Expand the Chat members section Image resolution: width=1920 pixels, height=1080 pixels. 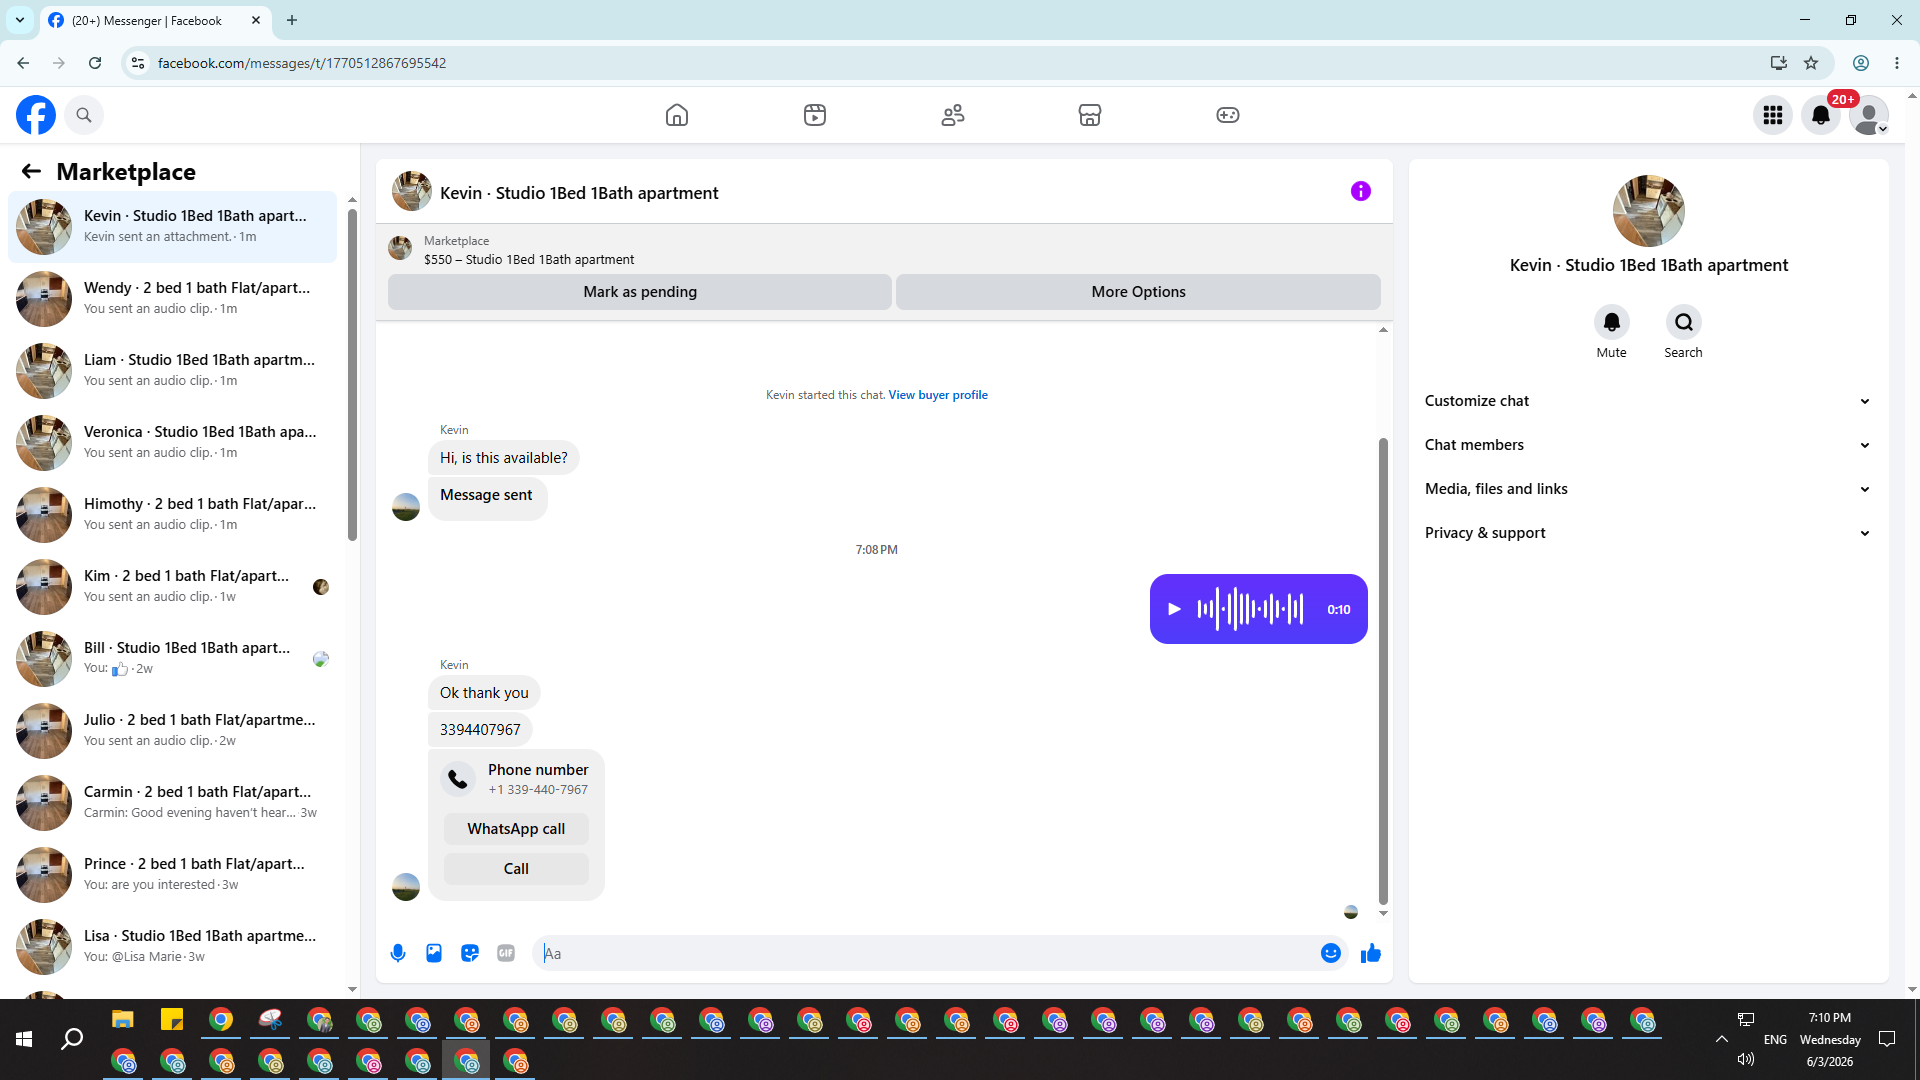click(1648, 445)
